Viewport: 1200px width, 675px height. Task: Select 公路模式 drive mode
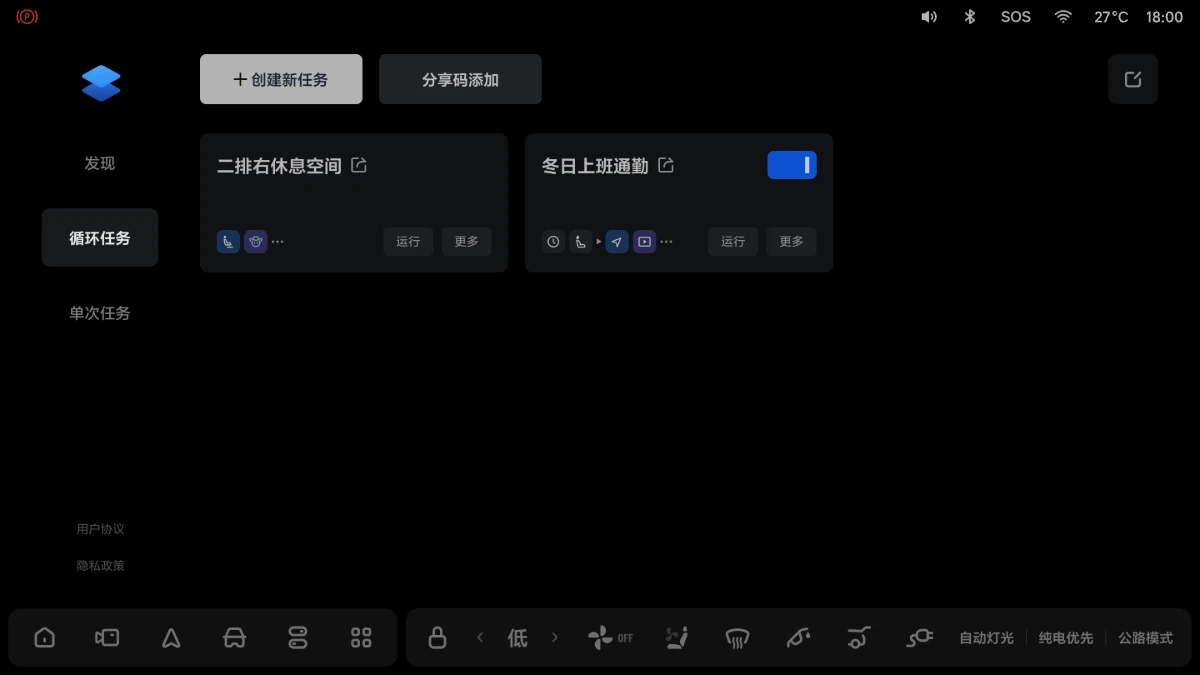coord(1146,638)
